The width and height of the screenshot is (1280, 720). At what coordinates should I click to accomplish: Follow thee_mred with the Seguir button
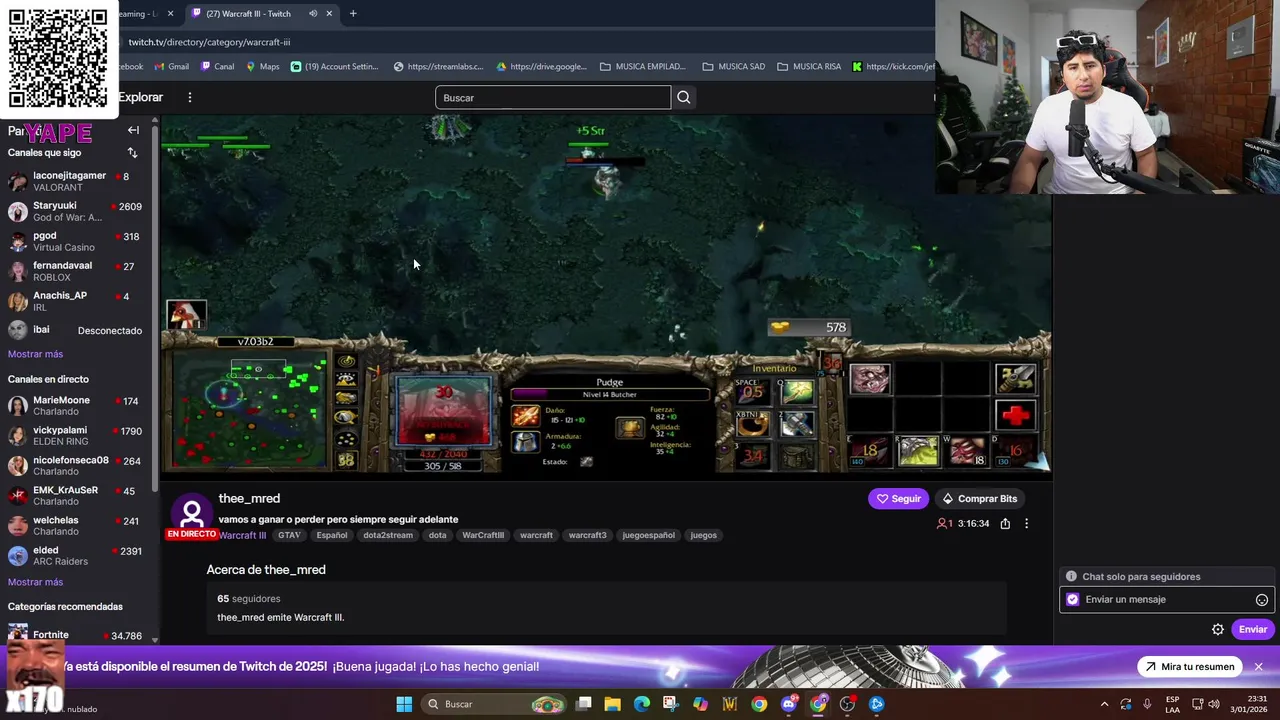point(898,499)
